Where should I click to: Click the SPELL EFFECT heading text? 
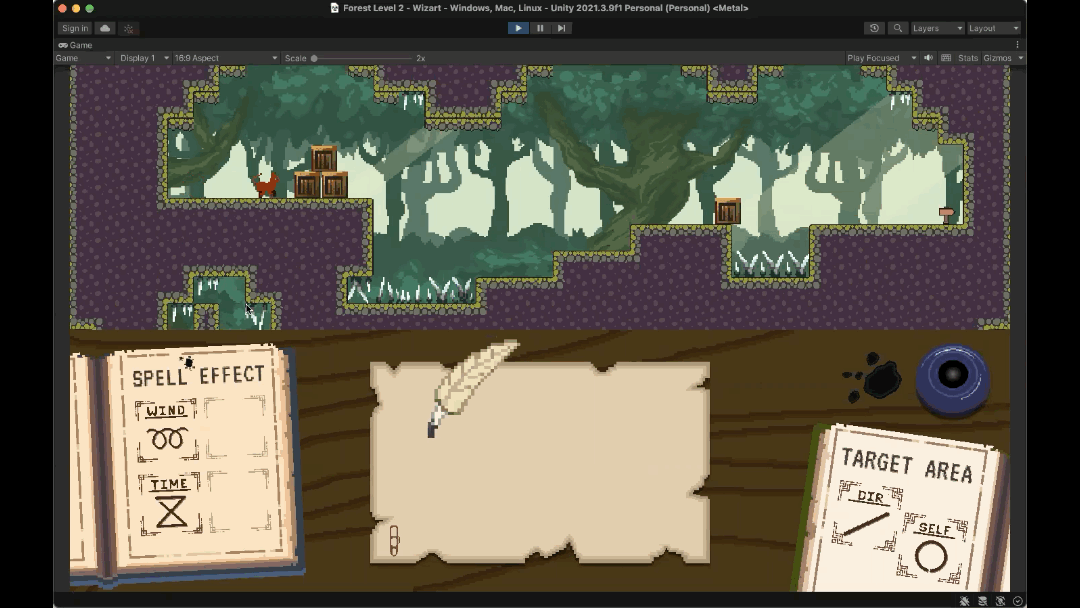(198, 375)
